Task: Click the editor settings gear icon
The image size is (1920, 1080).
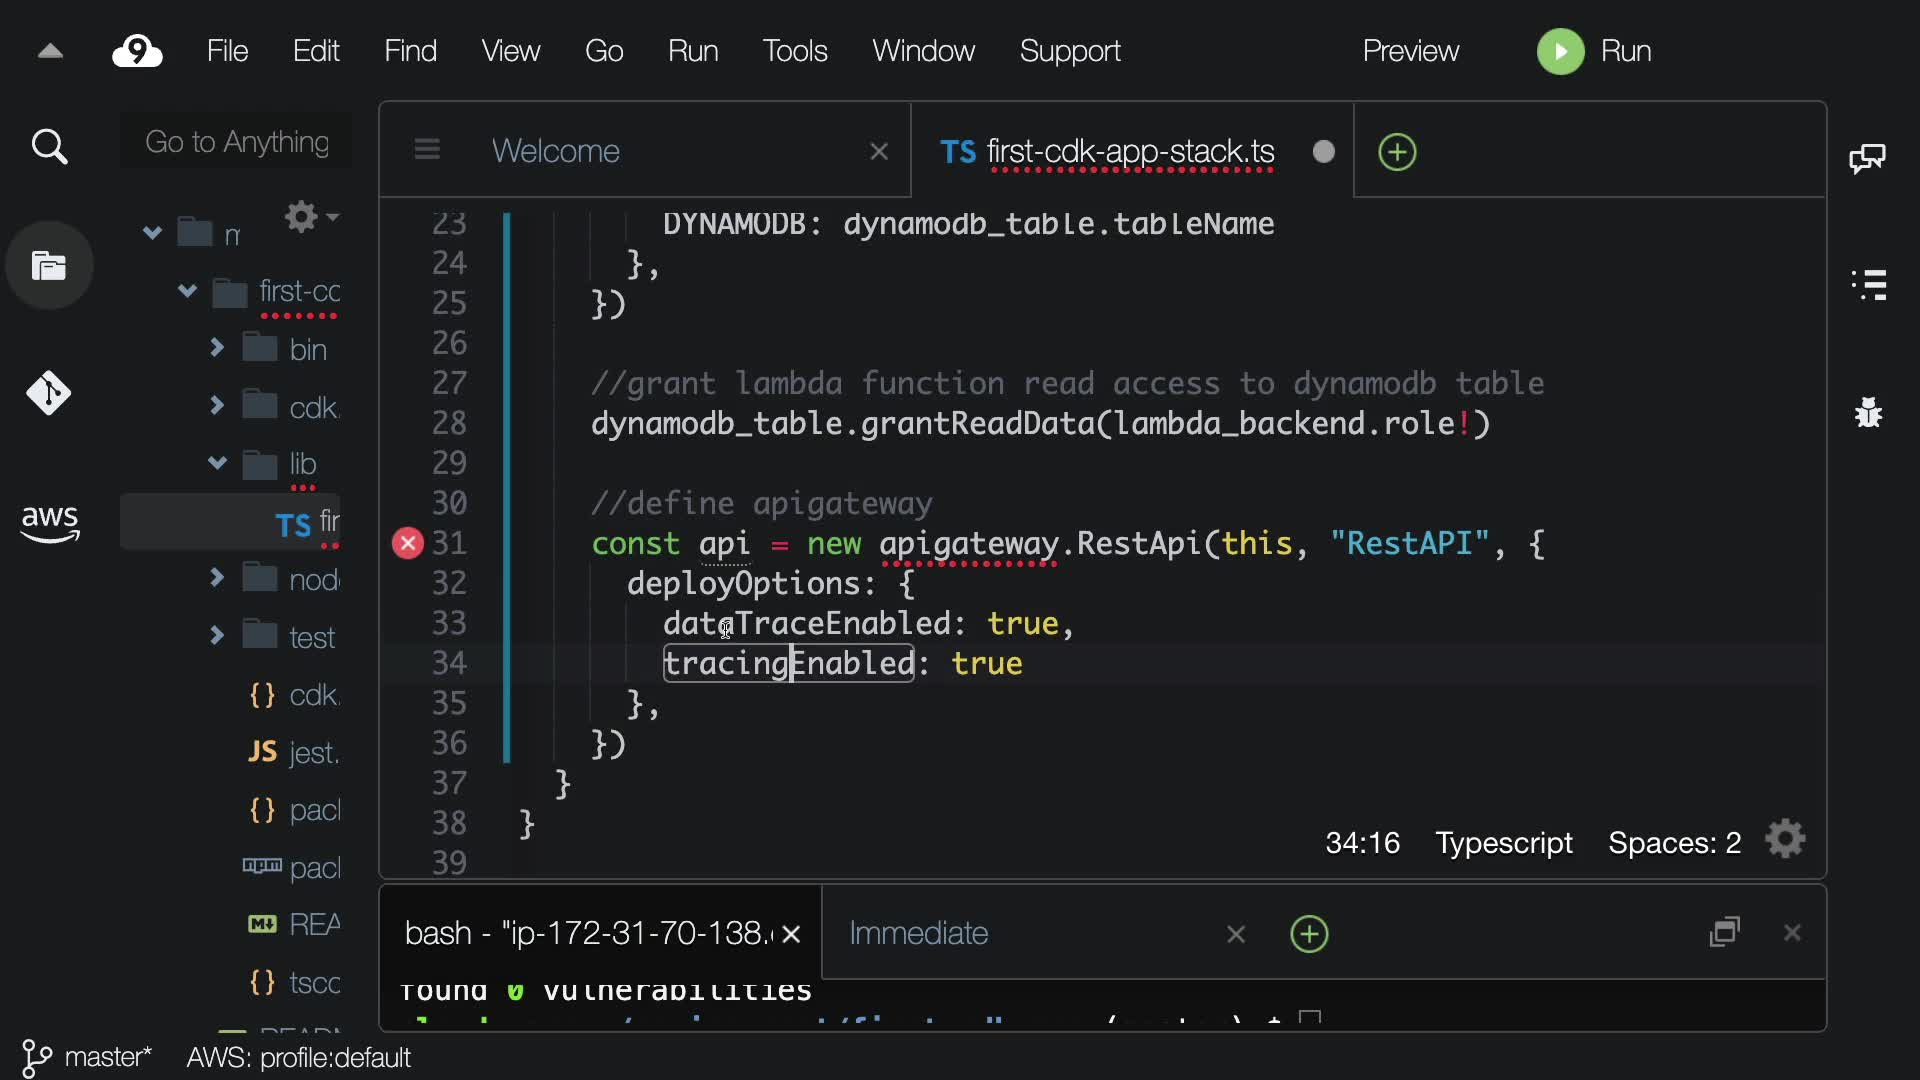Action: 1785,840
